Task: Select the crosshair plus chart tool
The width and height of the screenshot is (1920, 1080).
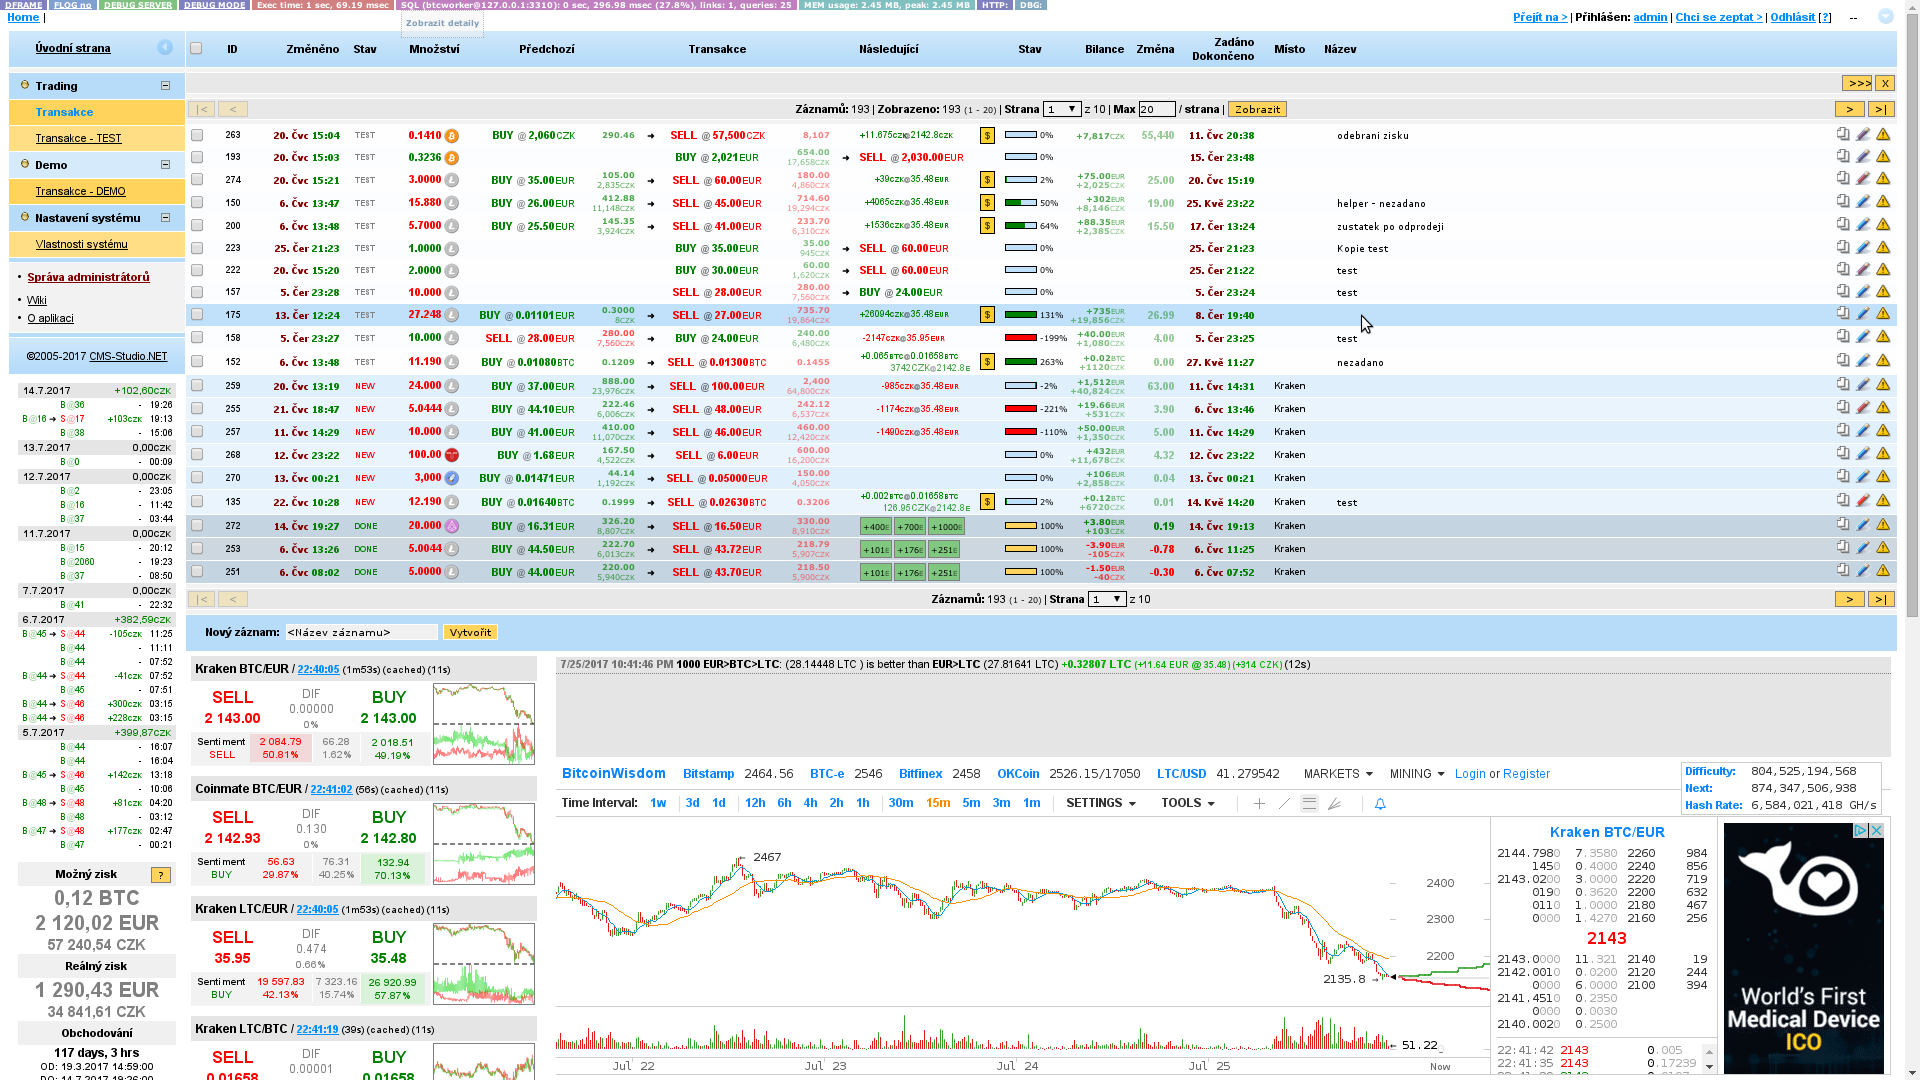Action: pyautogui.click(x=1259, y=804)
